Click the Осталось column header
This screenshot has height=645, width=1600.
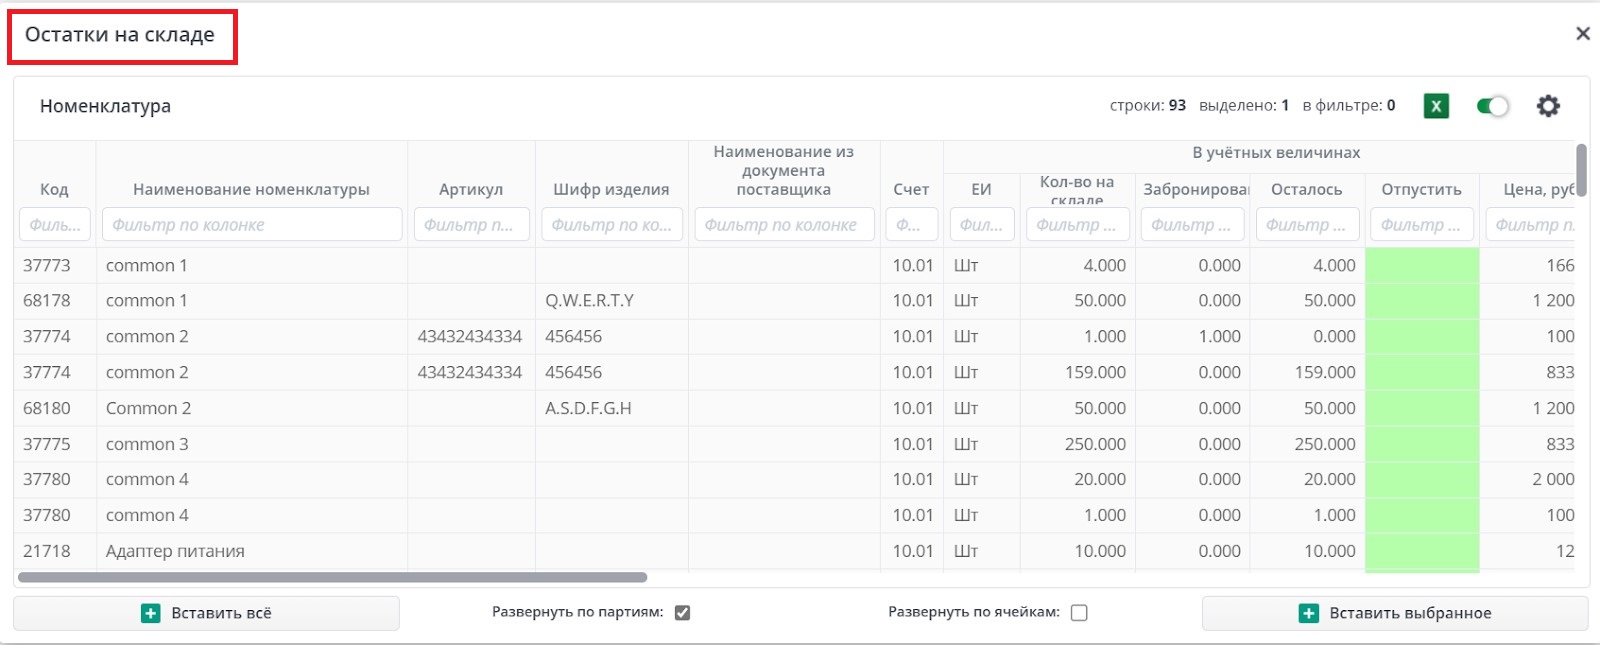point(1306,189)
